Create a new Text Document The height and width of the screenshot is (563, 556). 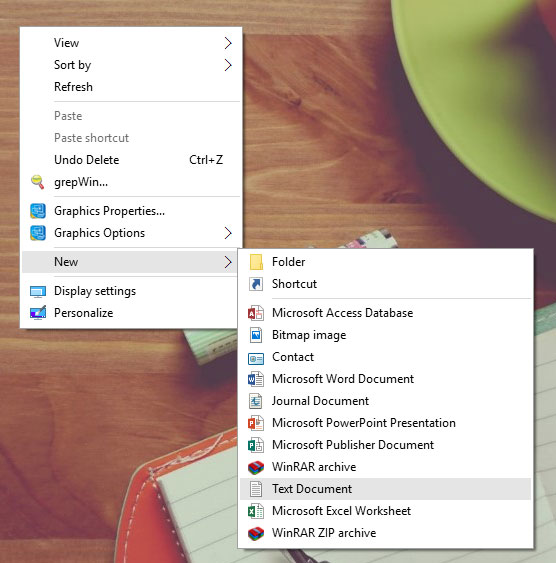(x=386, y=489)
